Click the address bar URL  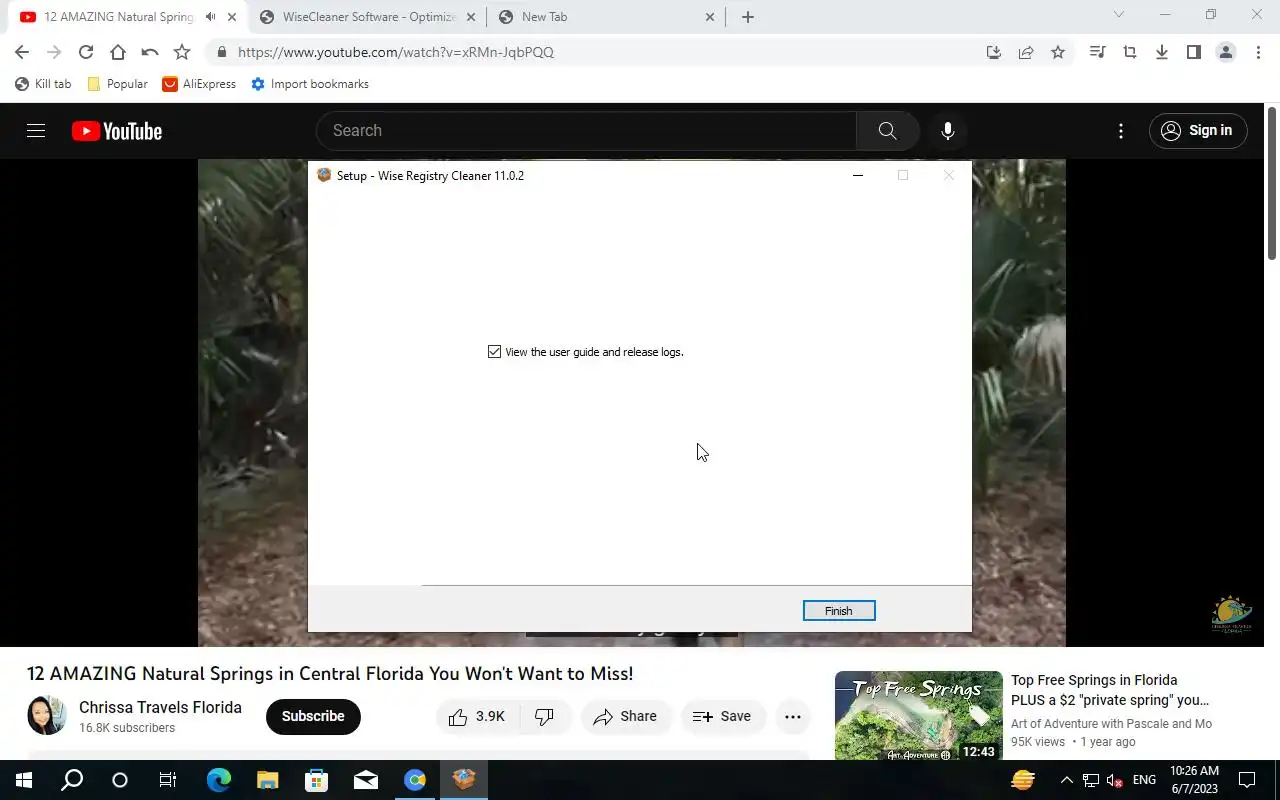coord(396,52)
